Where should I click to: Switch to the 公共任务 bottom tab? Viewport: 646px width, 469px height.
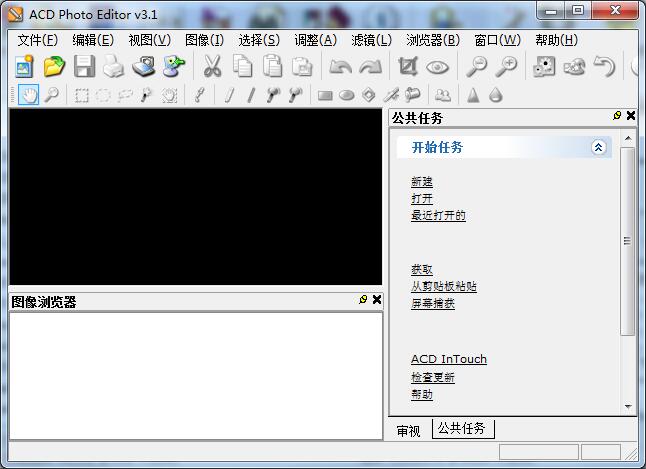461,429
